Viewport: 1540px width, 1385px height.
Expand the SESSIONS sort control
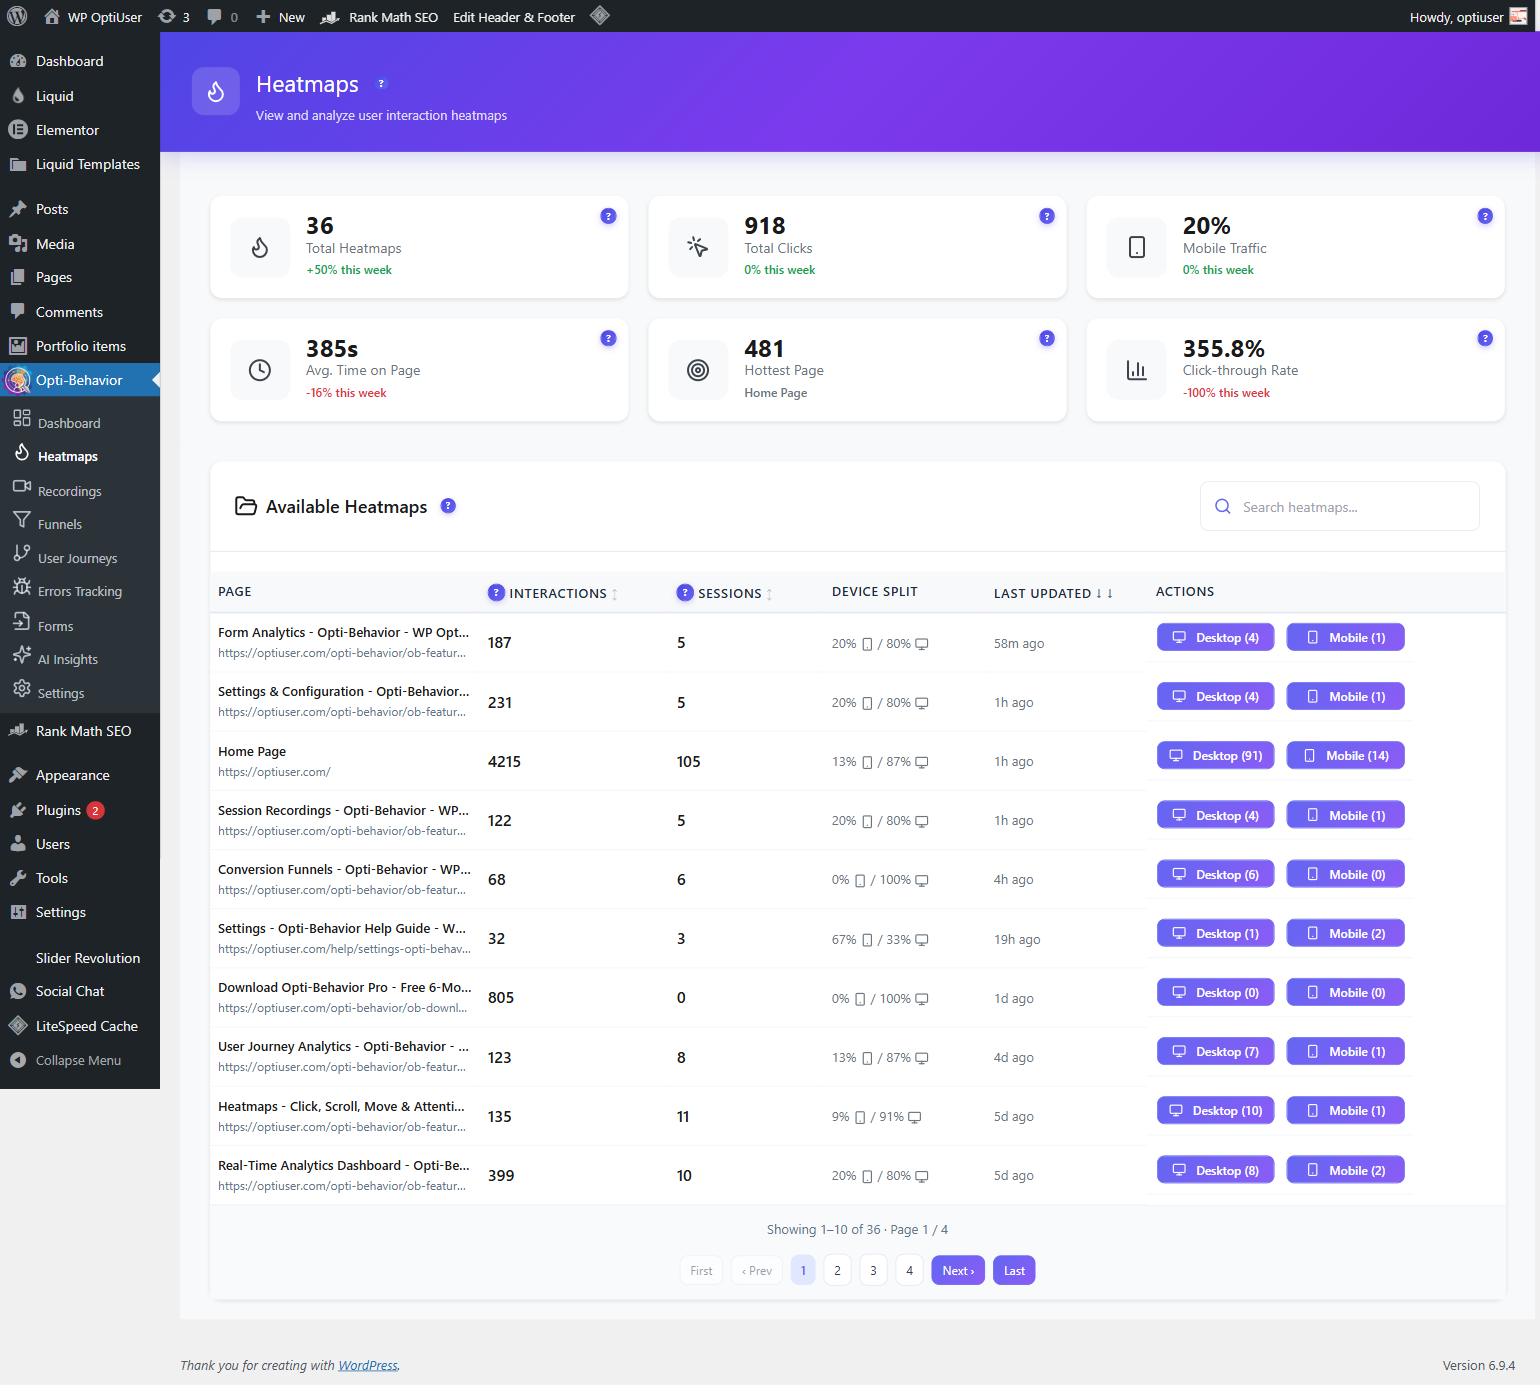click(x=768, y=593)
